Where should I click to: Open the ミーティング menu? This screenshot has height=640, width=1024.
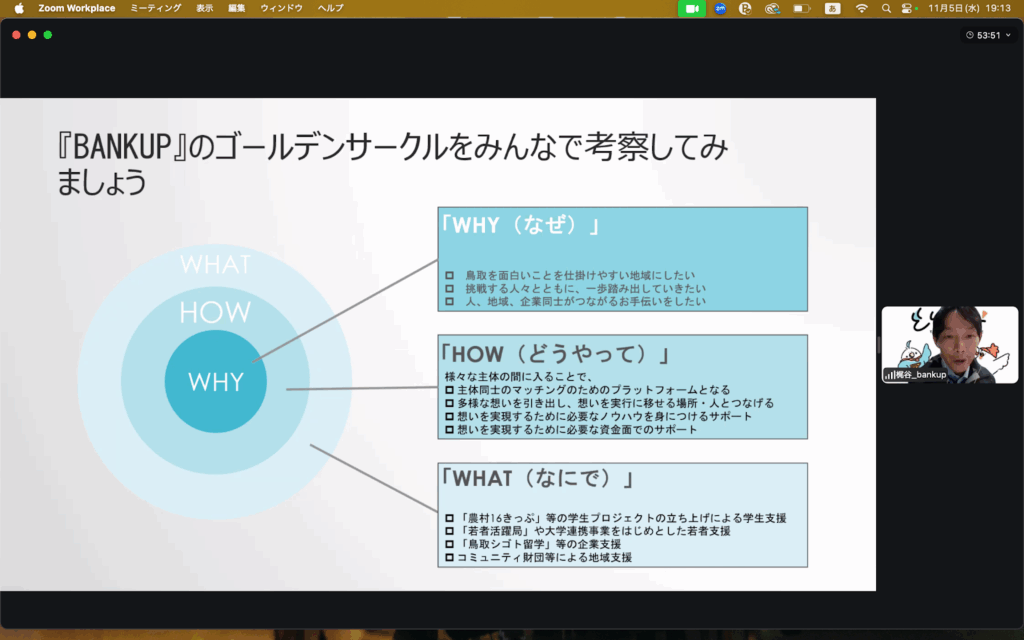tap(156, 8)
